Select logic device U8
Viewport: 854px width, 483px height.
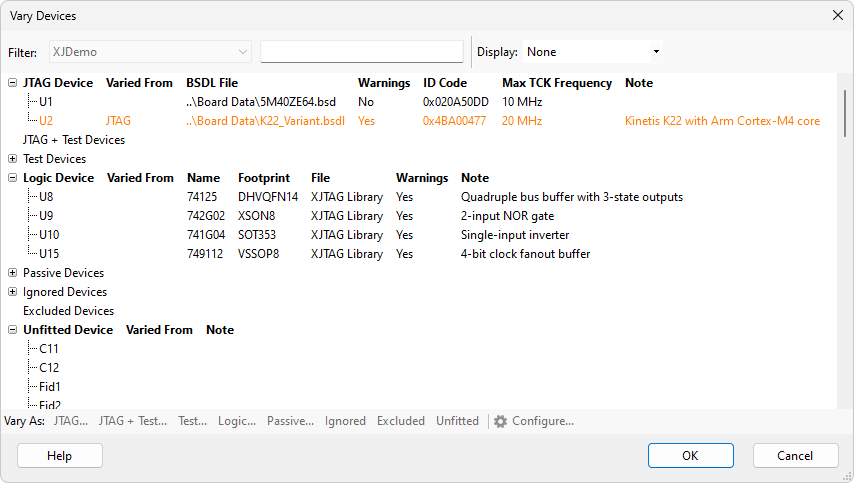coord(47,197)
